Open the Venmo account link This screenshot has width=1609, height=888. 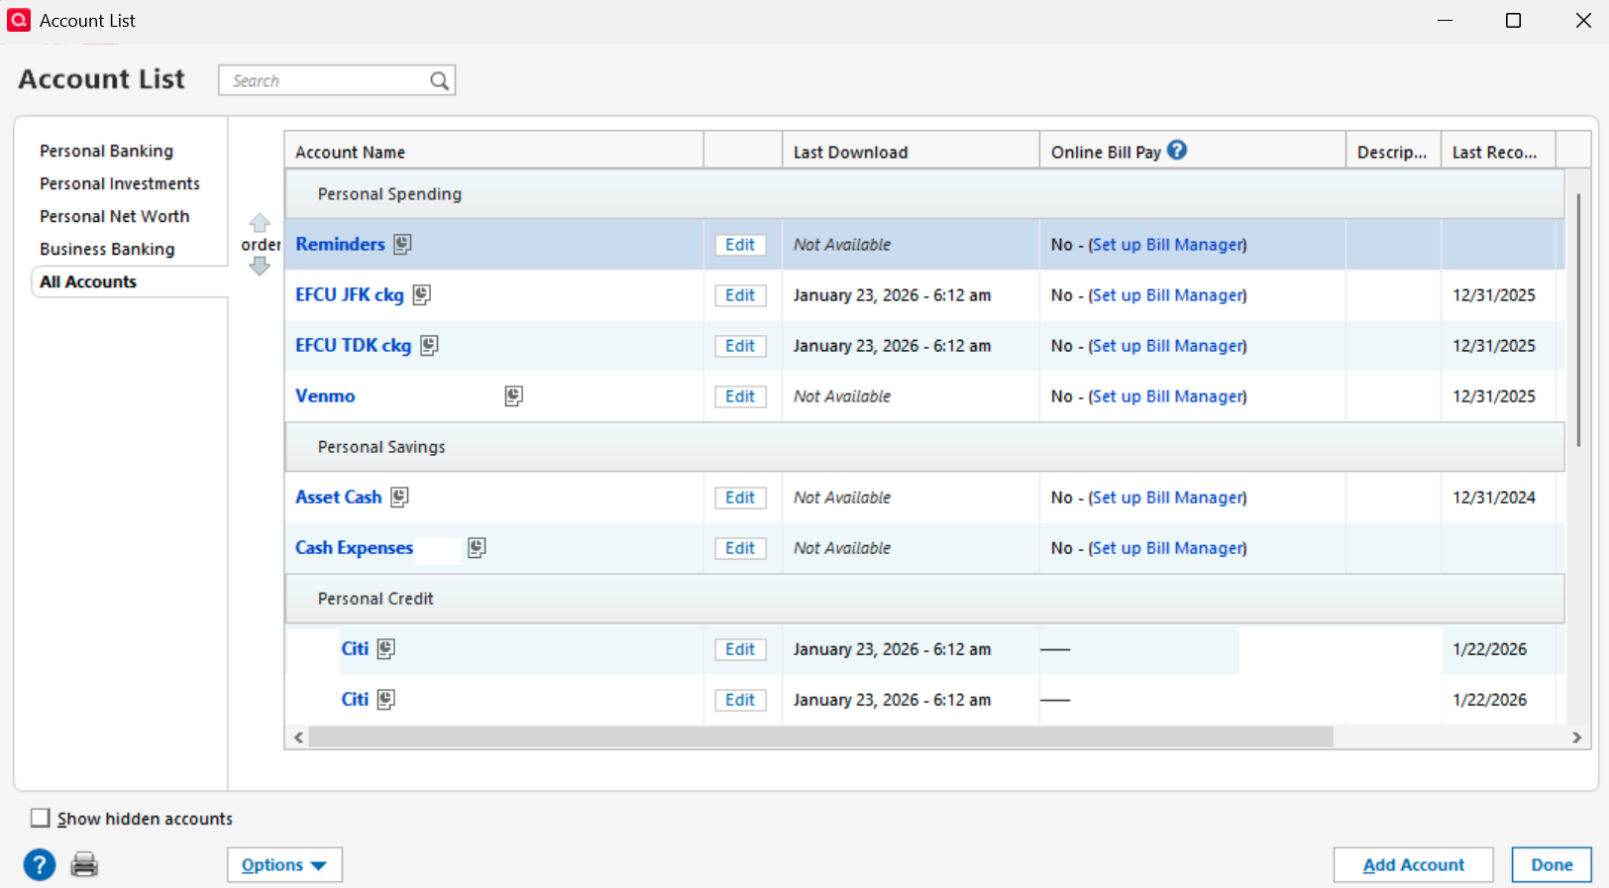pyautogui.click(x=325, y=396)
